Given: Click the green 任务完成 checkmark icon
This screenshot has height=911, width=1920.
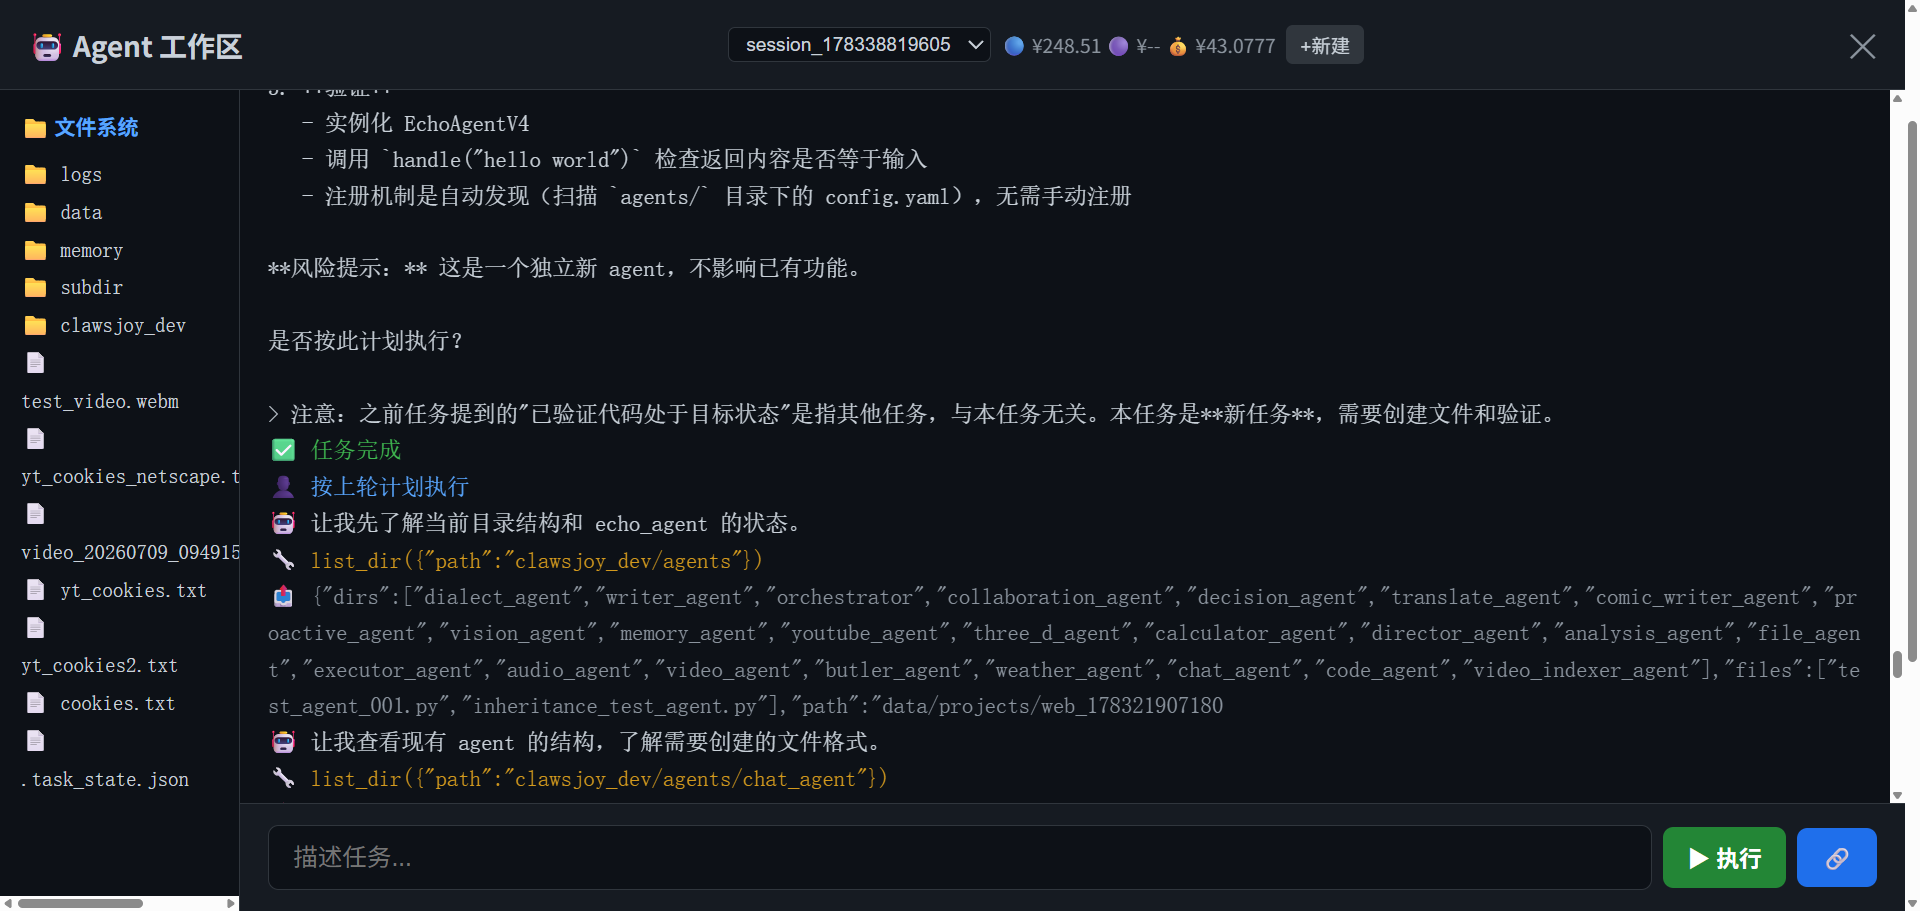Looking at the screenshot, I should click(284, 450).
